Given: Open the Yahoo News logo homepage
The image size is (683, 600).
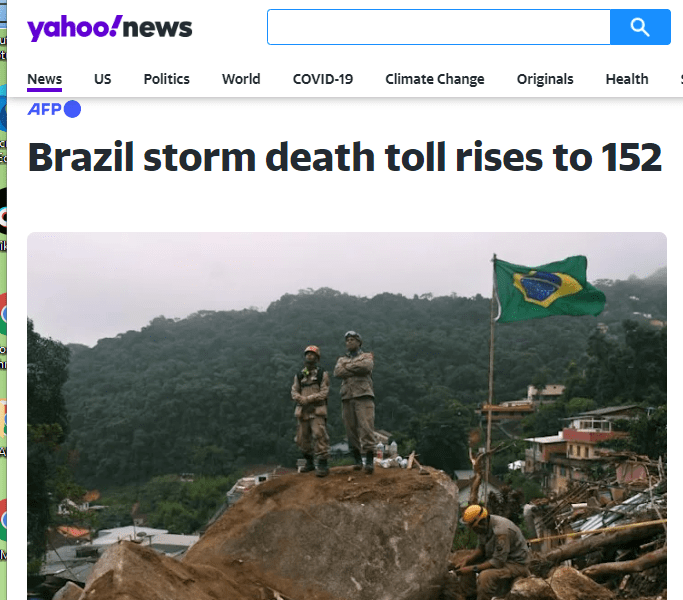Looking at the screenshot, I should [x=109, y=28].
